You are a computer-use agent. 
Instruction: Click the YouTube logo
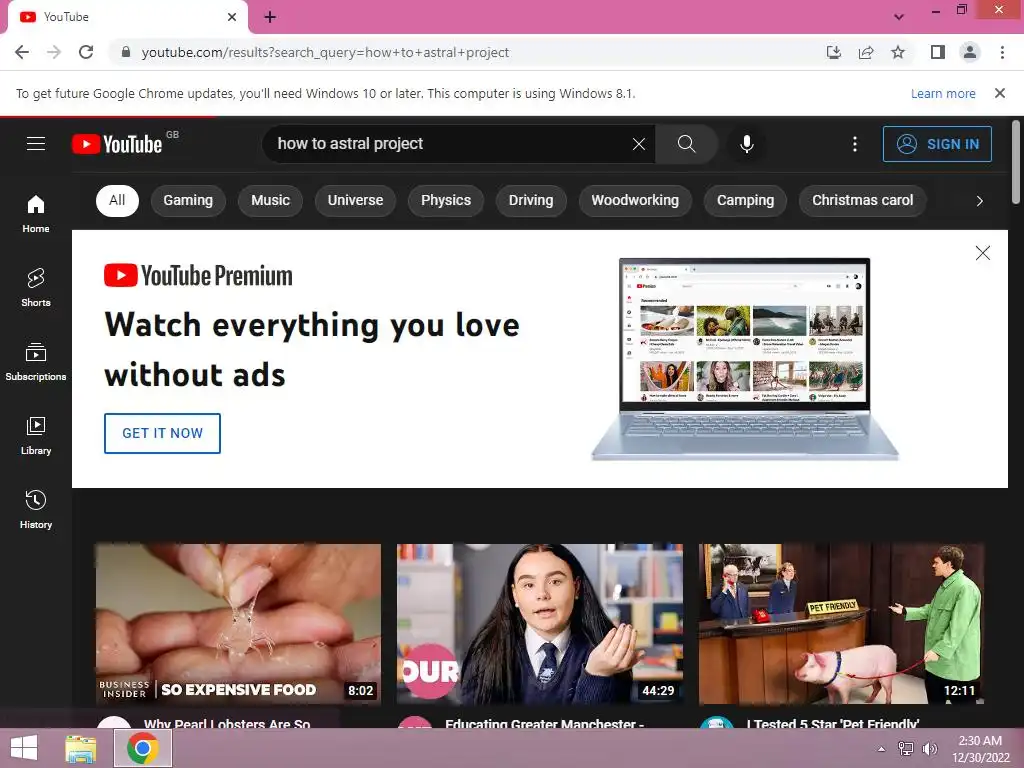[x=118, y=144]
